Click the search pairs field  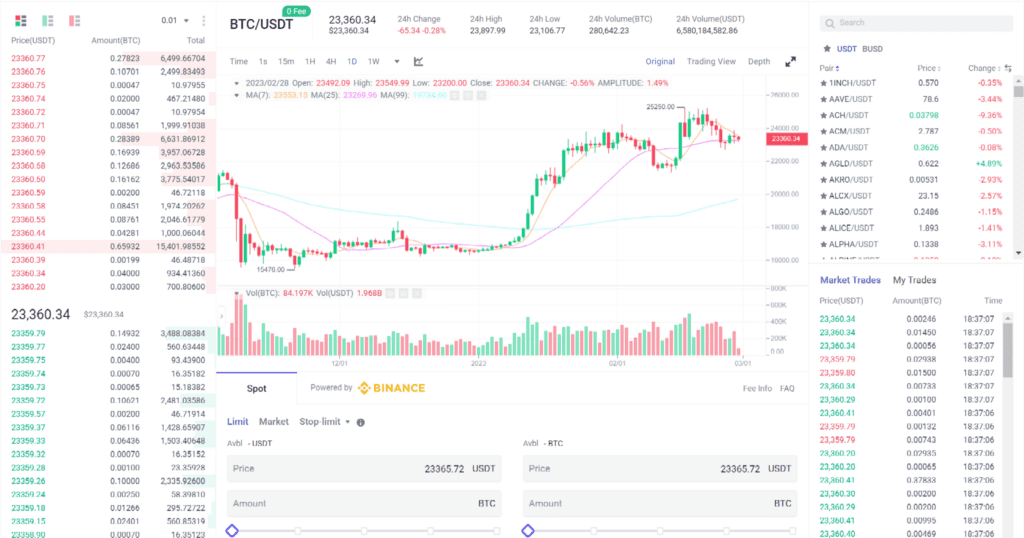[916, 23]
